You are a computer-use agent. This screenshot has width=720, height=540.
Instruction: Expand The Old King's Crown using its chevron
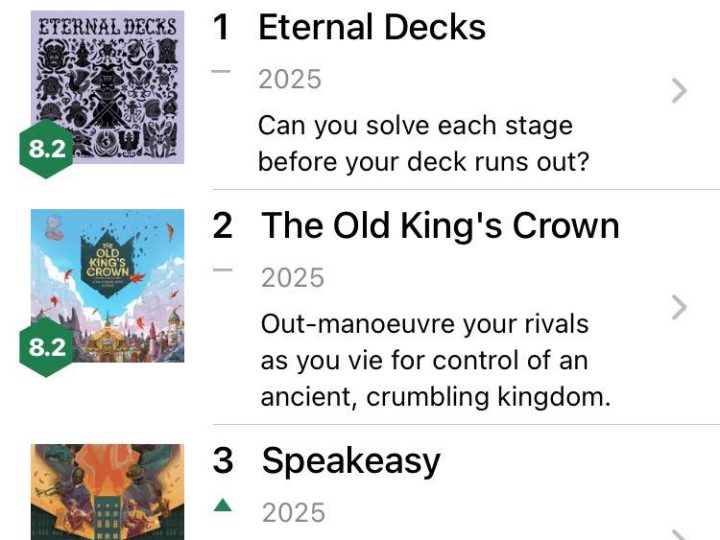click(x=680, y=307)
